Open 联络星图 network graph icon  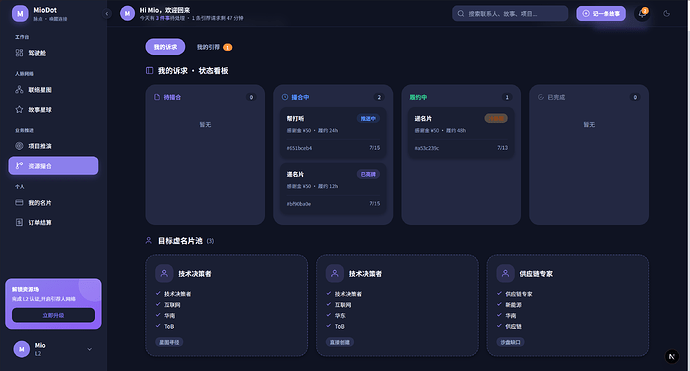(19, 90)
